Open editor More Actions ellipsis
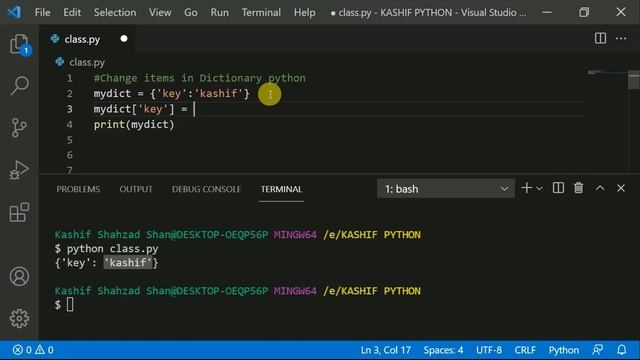 [621, 38]
